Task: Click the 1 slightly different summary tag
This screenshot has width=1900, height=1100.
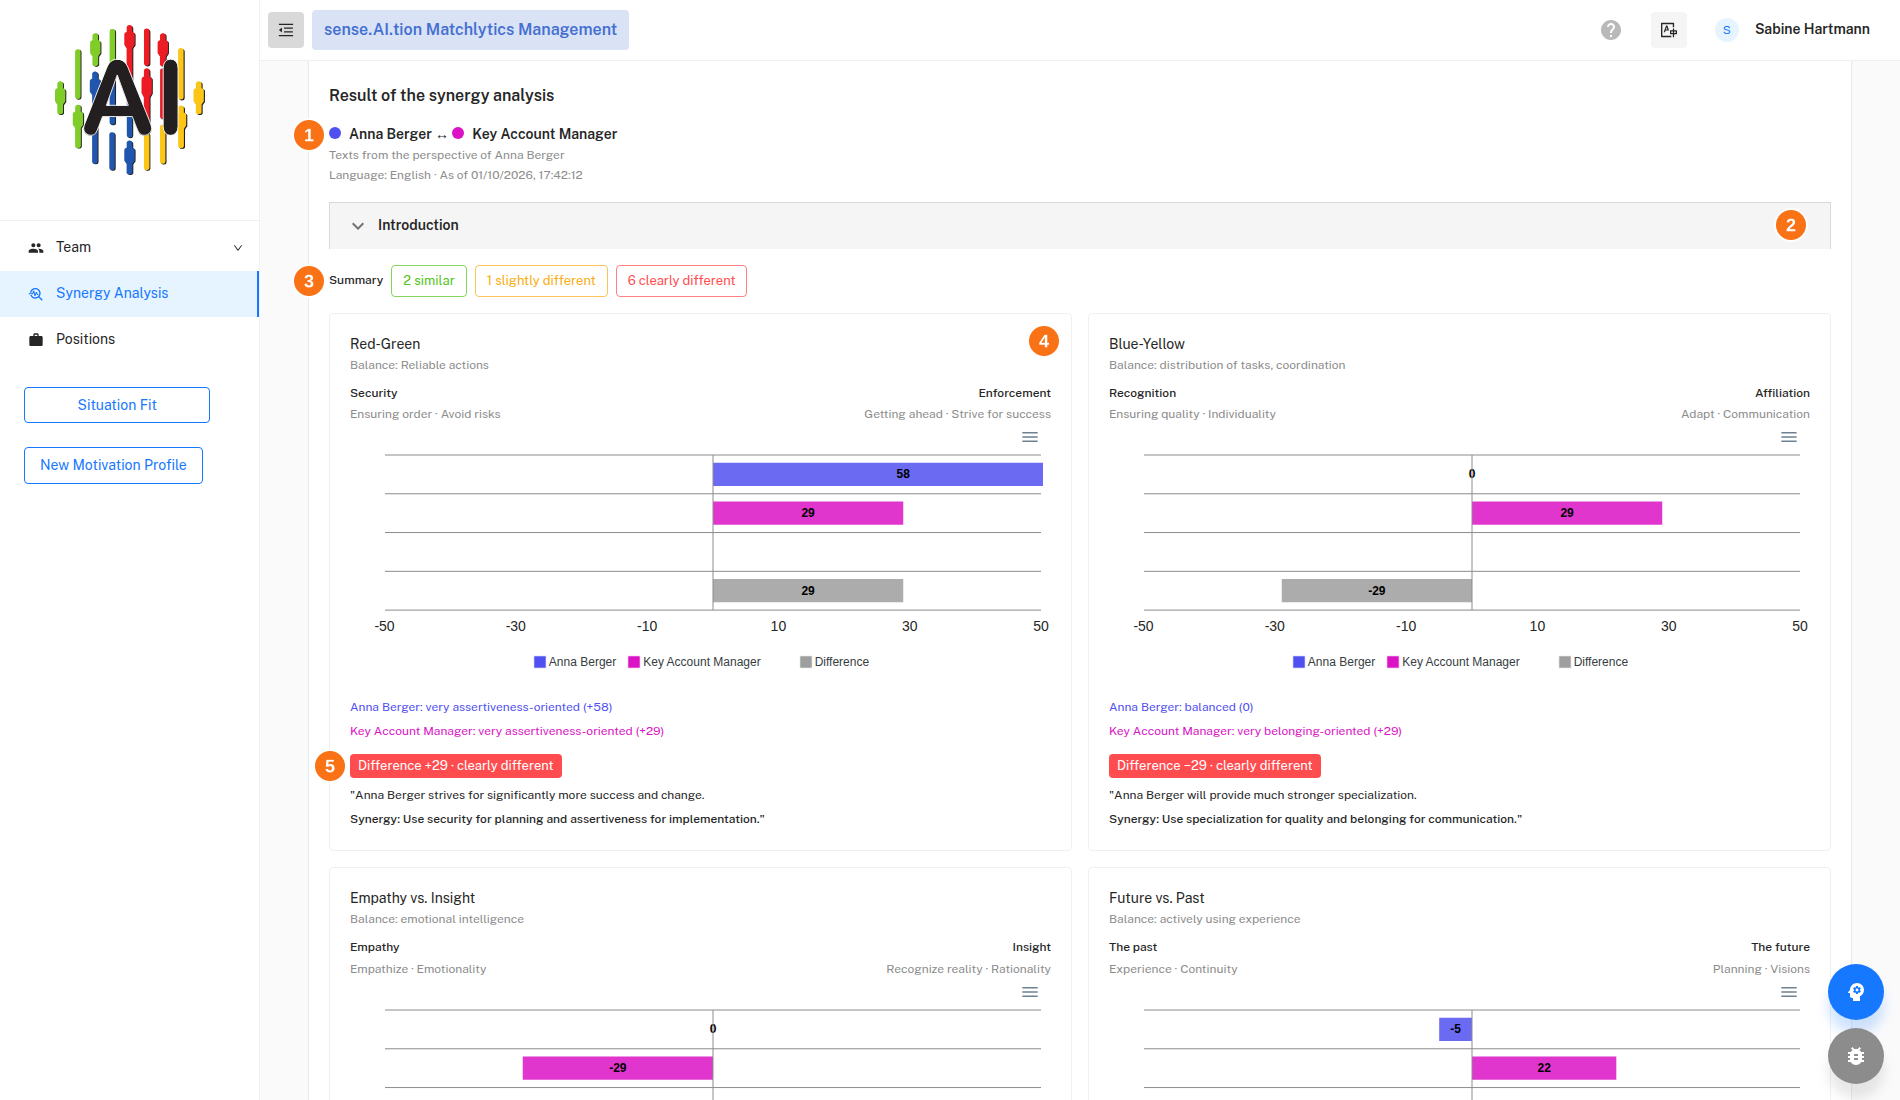Action: [x=541, y=281]
